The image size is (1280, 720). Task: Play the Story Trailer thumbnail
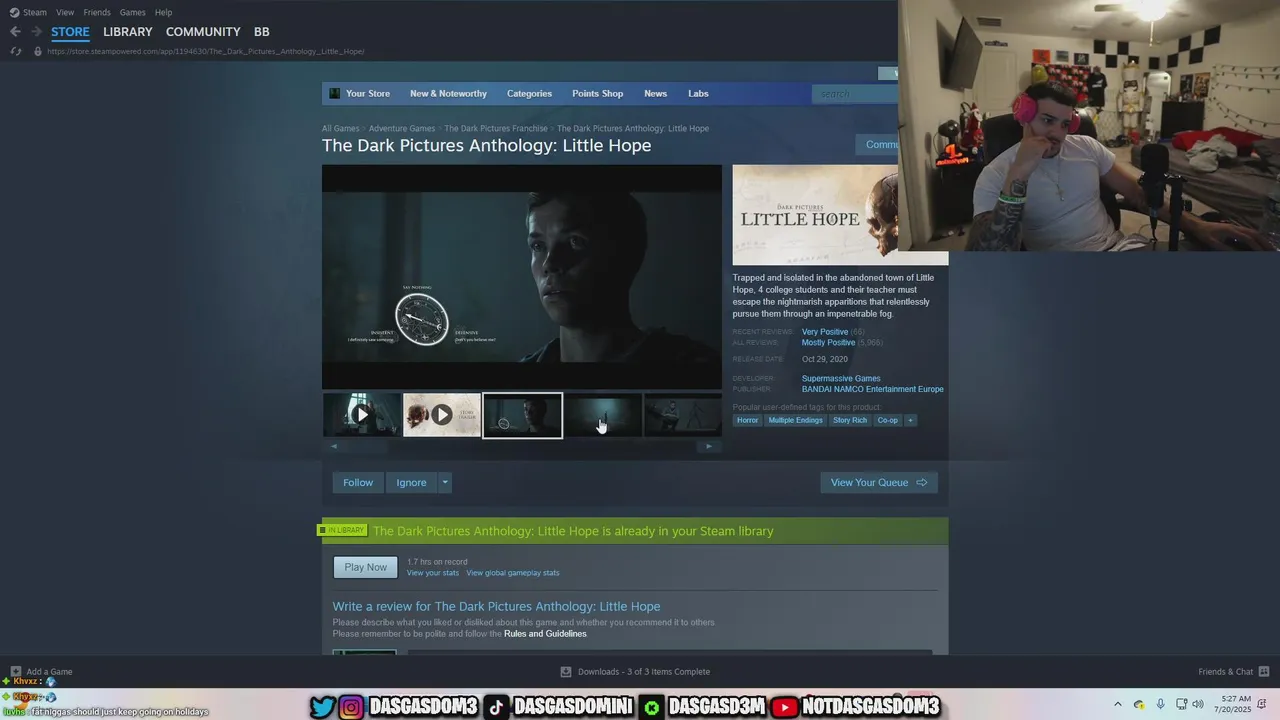[442, 415]
